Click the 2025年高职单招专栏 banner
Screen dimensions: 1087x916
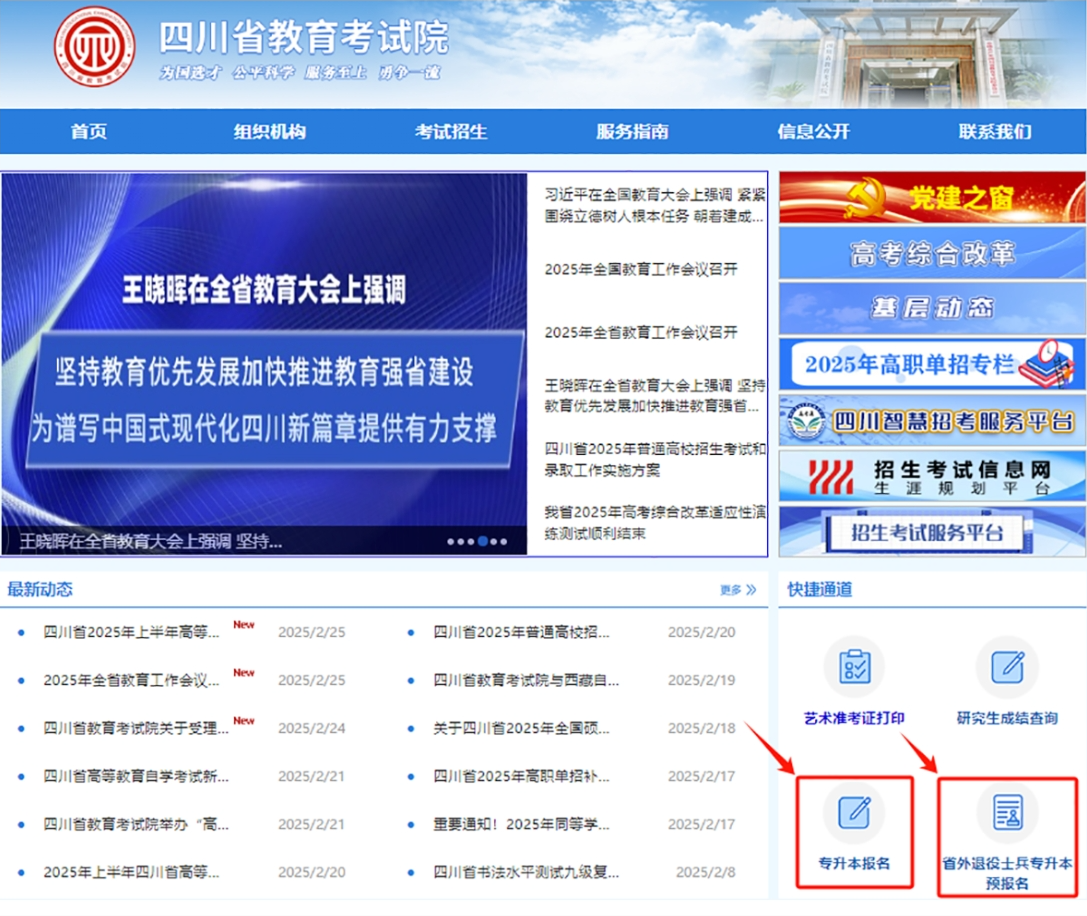[x=931, y=364]
